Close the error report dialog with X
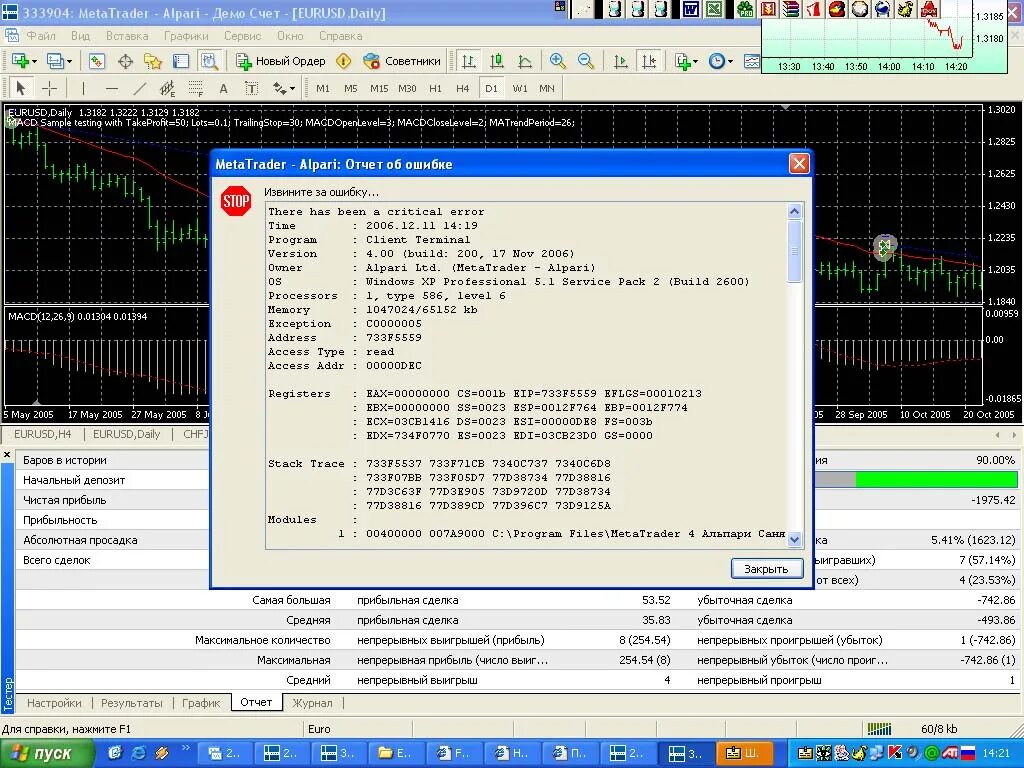 click(x=799, y=164)
